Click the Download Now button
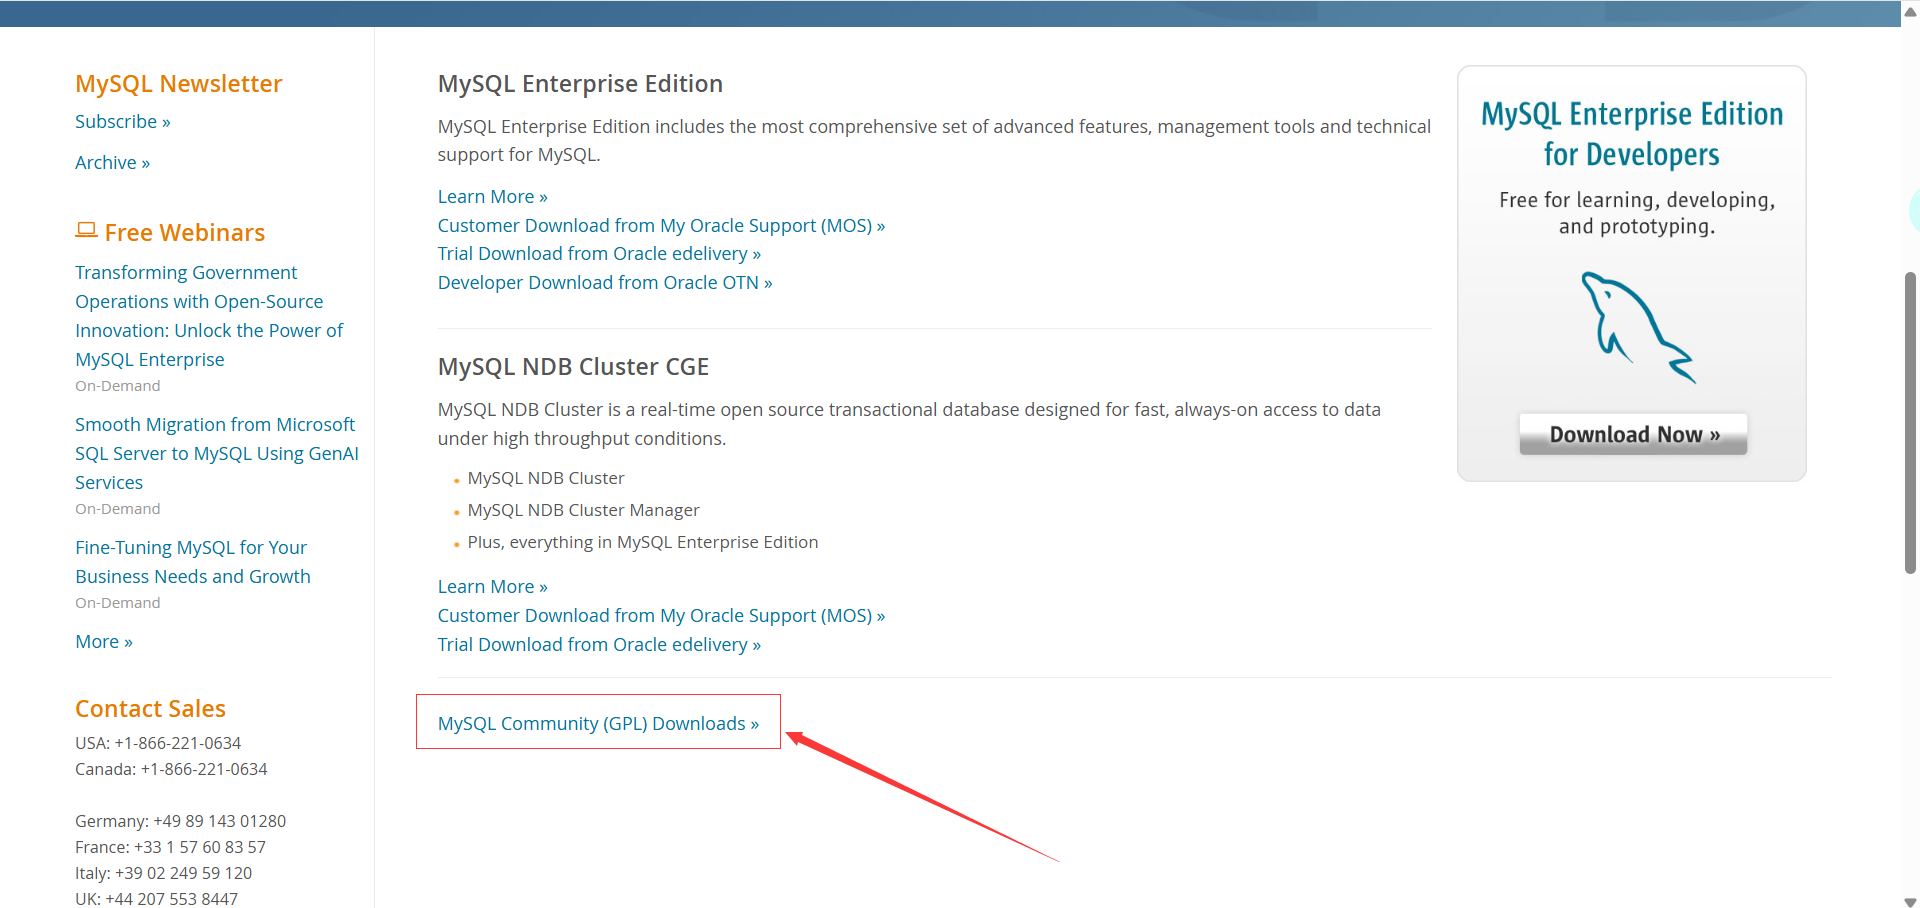Viewport: 1920px width, 908px height. click(1633, 434)
